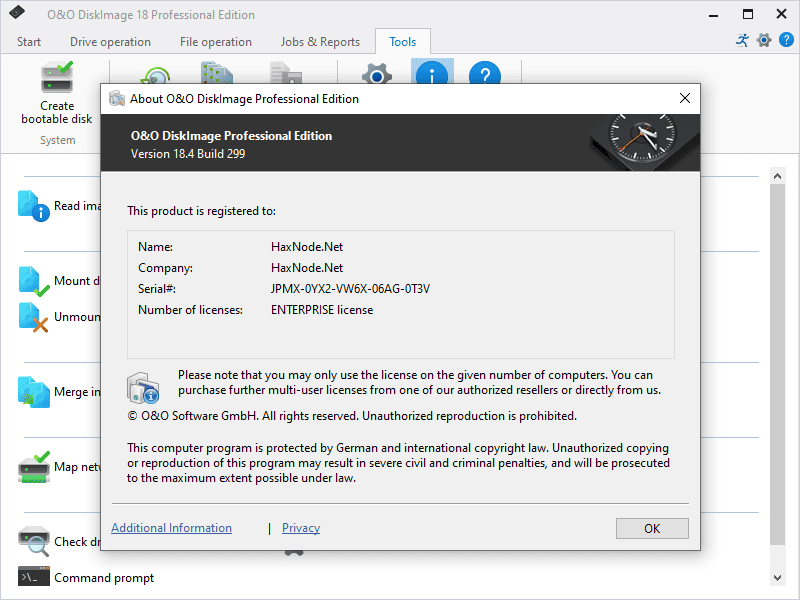The image size is (800, 600).
Task: Select the Tools tab
Action: (x=403, y=42)
